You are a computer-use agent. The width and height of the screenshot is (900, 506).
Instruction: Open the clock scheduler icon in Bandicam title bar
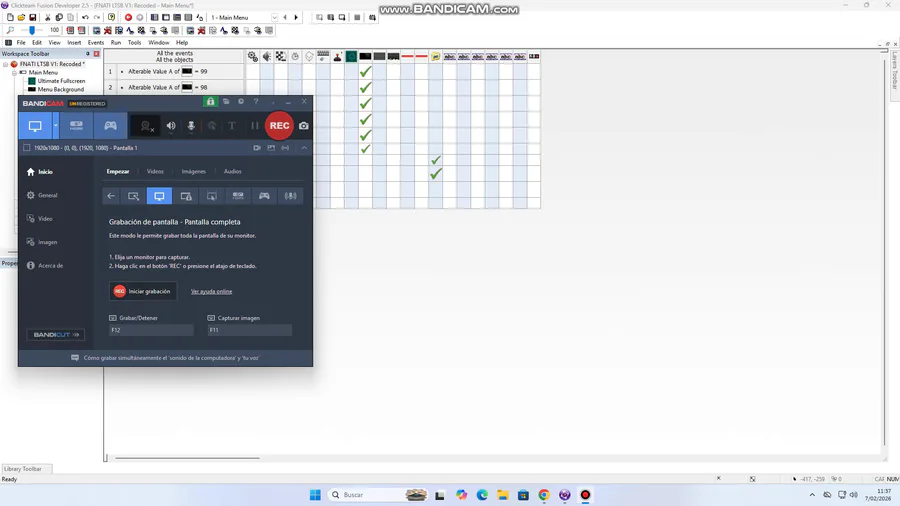pos(241,102)
